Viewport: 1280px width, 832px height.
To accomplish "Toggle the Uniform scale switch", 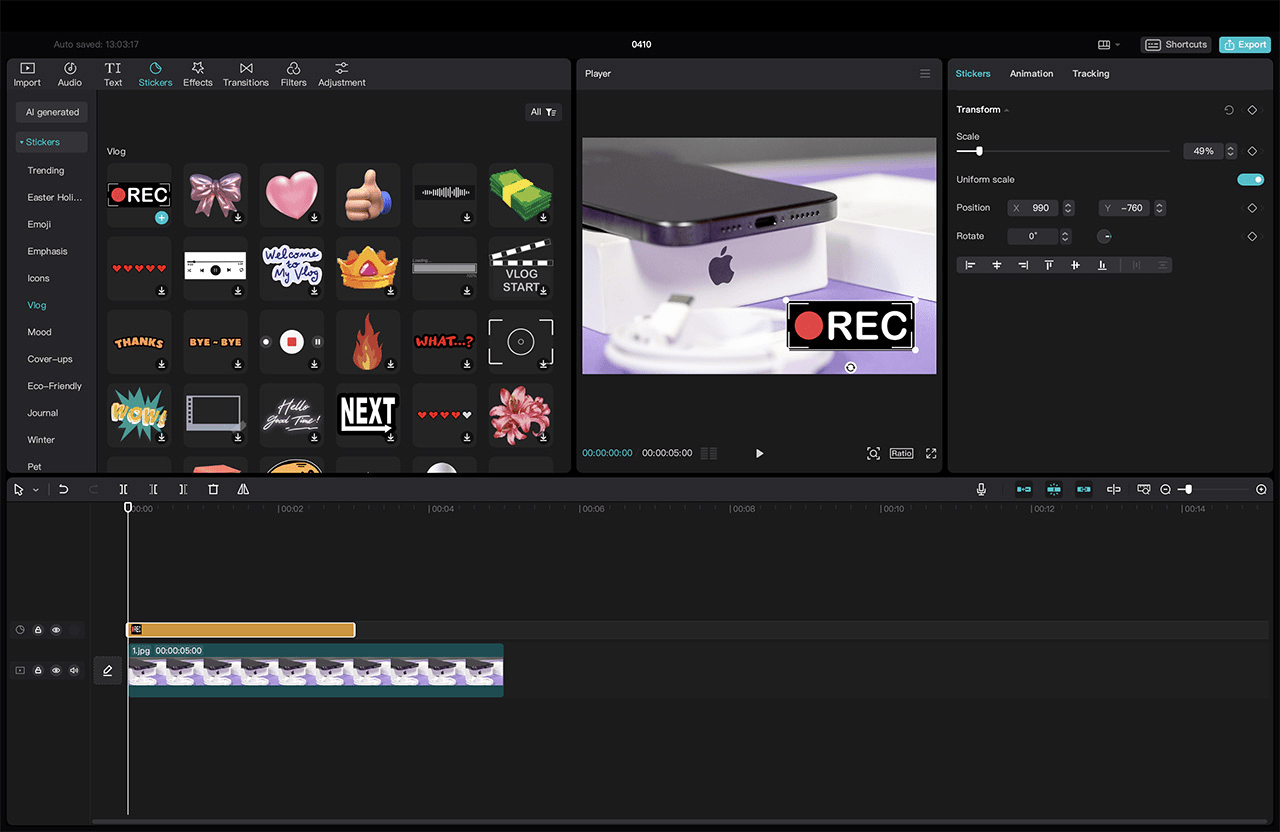I will coord(1251,180).
